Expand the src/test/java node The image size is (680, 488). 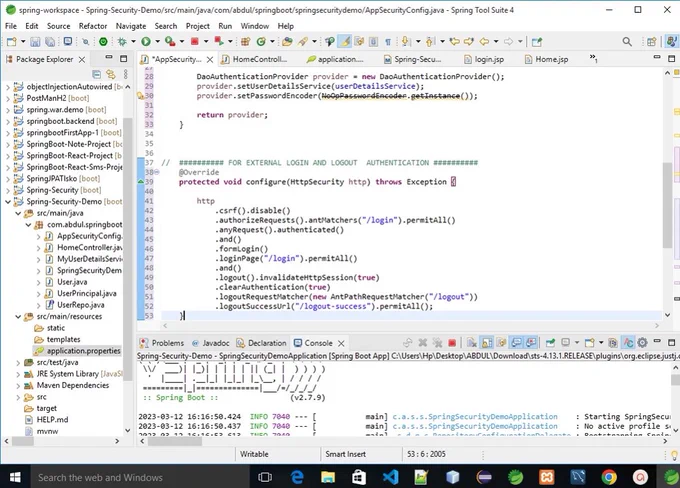(18, 362)
